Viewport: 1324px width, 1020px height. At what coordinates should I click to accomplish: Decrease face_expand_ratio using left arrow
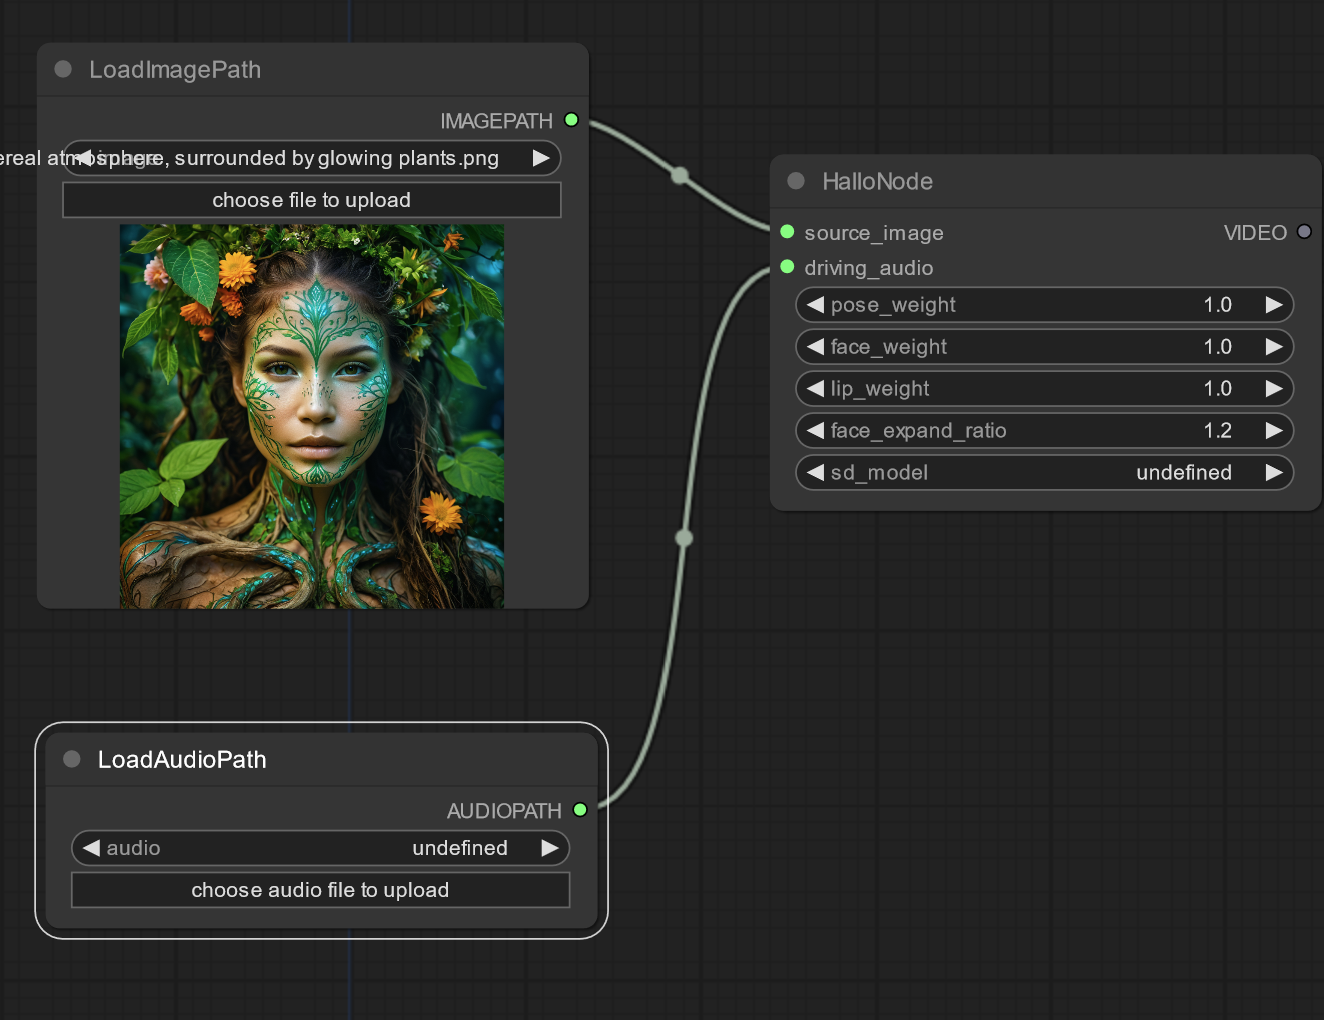click(x=814, y=430)
